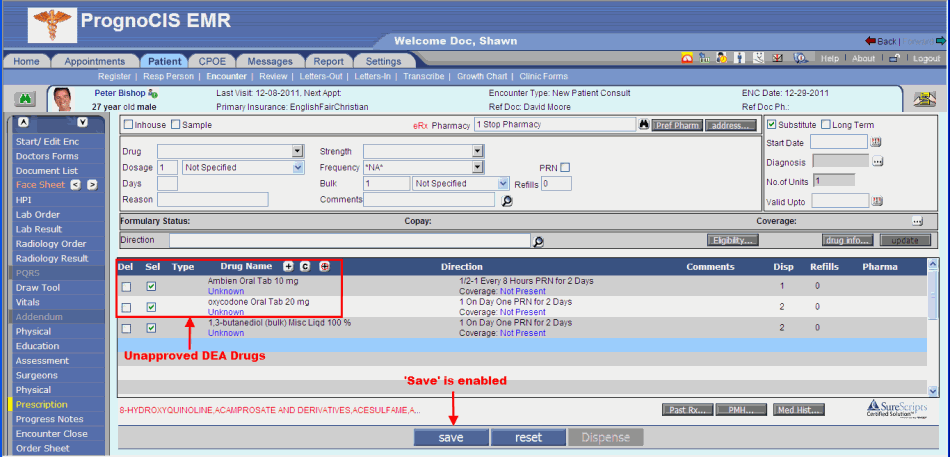Click the SureScripts certified logo
The image size is (950, 457).
pyautogui.click(x=899, y=409)
